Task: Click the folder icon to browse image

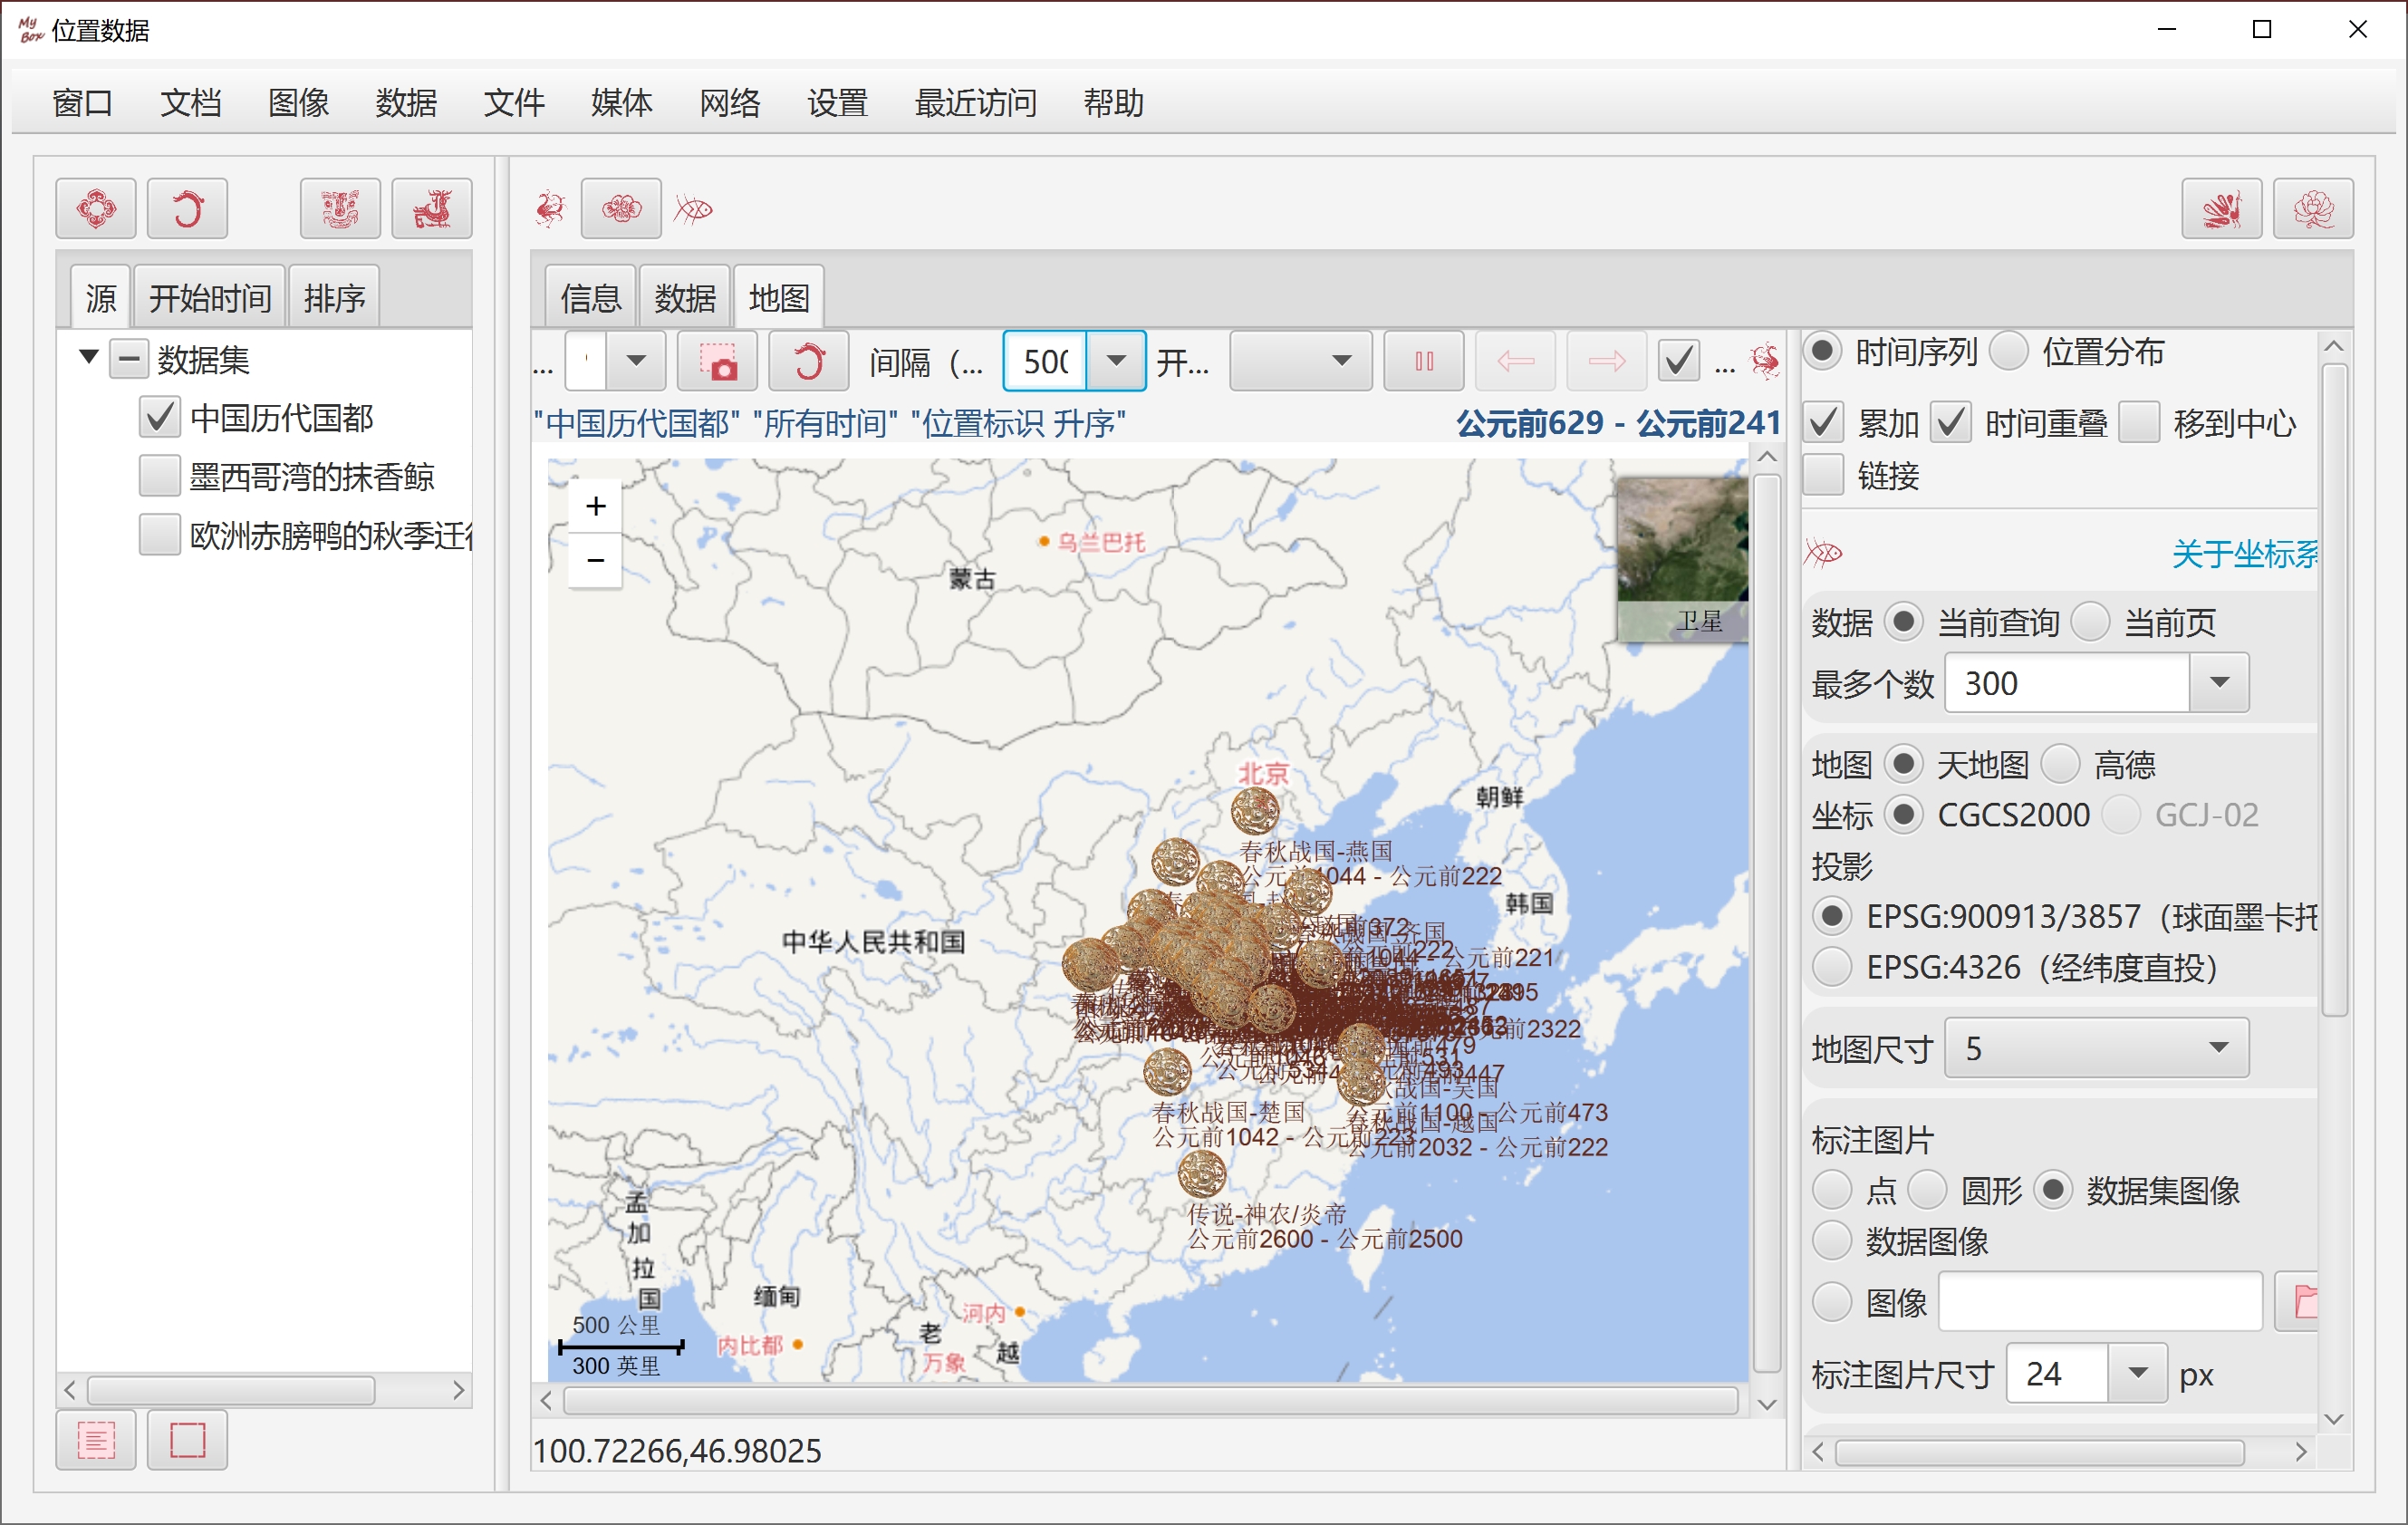Action: [2300, 1302]
